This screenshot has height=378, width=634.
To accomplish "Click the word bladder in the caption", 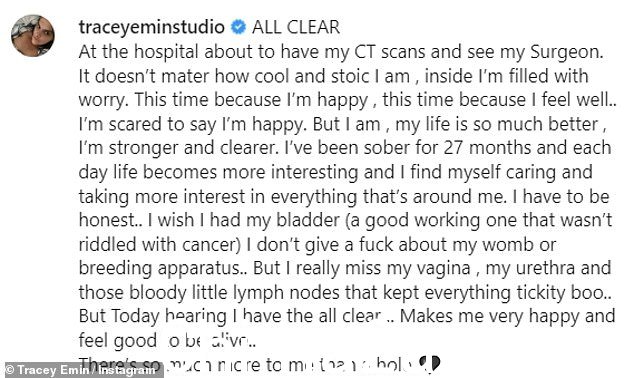I will (308, 220).
